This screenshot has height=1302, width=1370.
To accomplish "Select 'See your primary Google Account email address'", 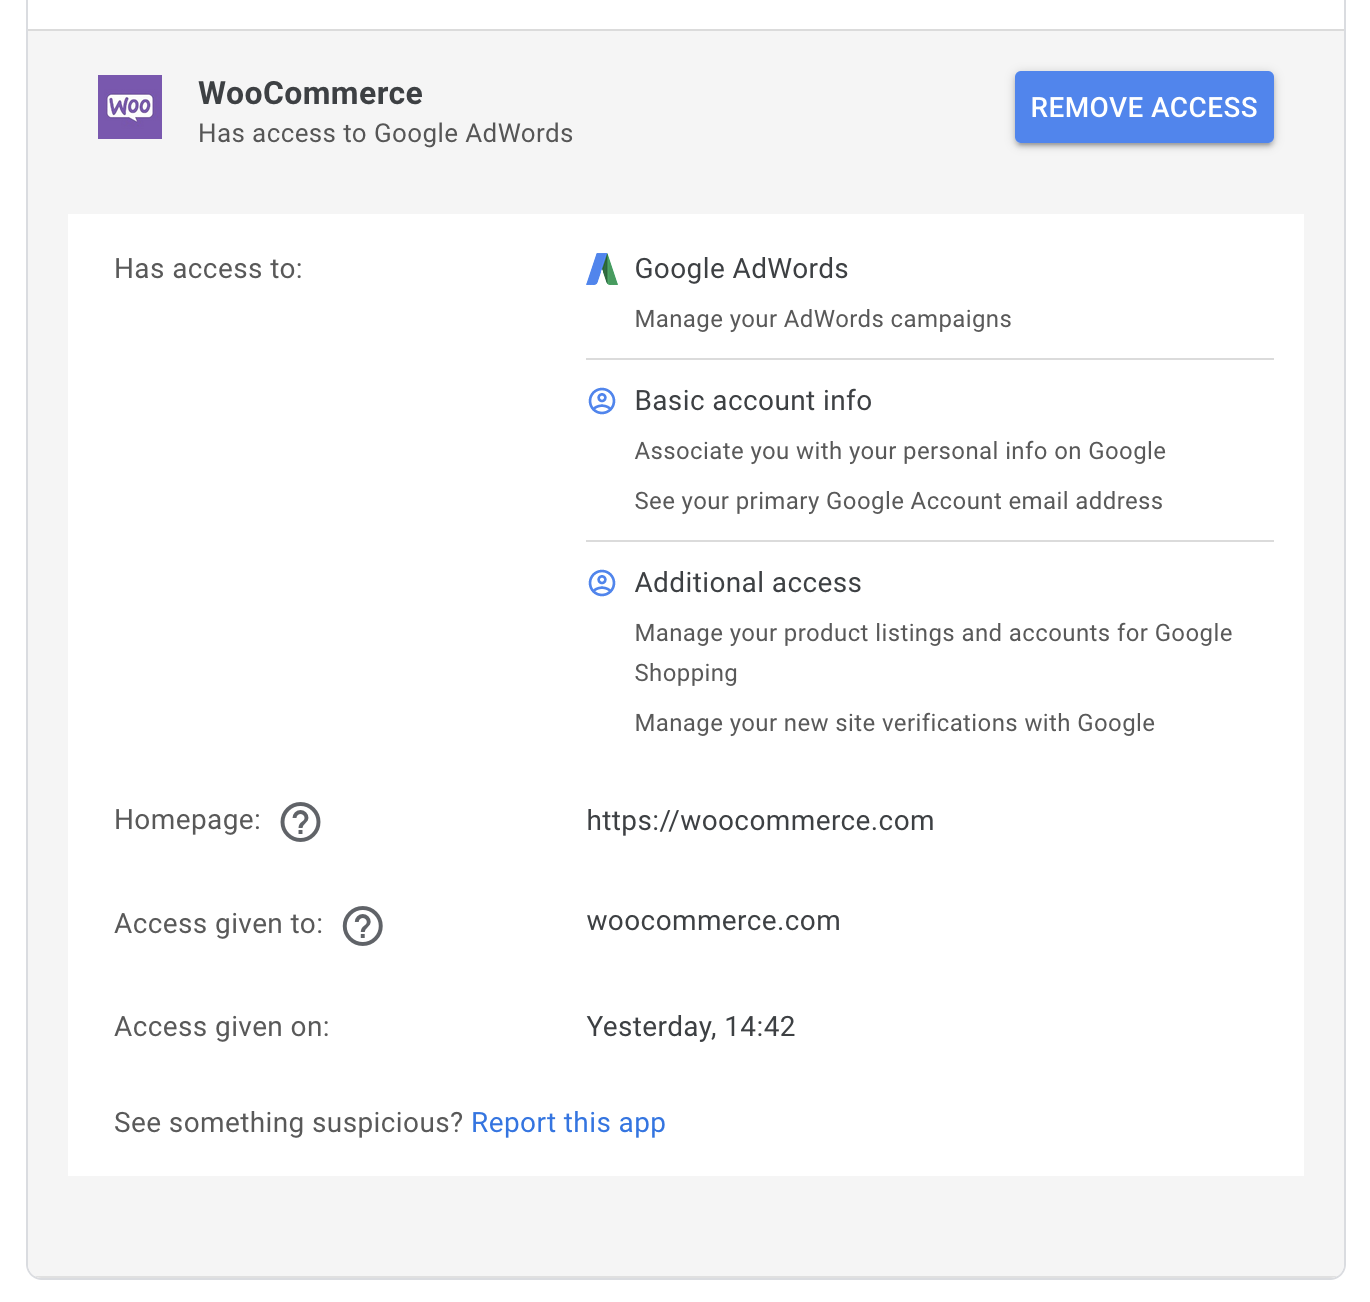I will (x=899, y=501).
